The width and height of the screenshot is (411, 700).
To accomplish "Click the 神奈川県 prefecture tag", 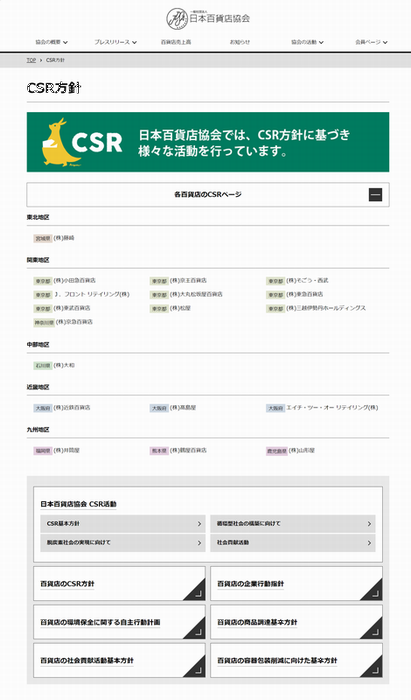I will 44,322.
